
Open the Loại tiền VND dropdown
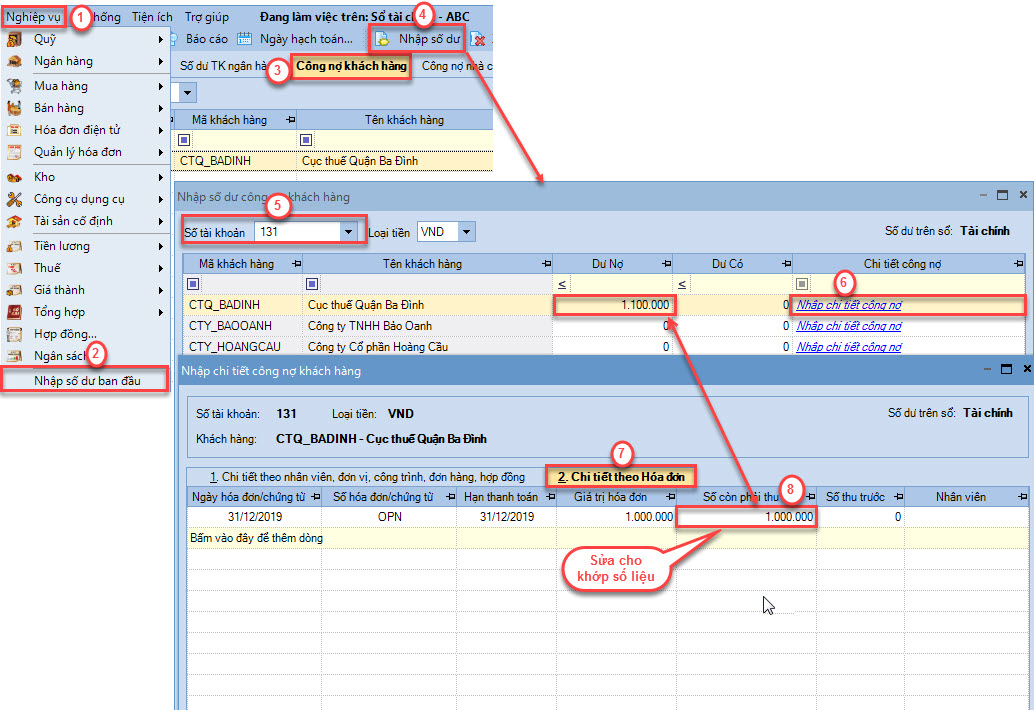click(x=466, y=232)
